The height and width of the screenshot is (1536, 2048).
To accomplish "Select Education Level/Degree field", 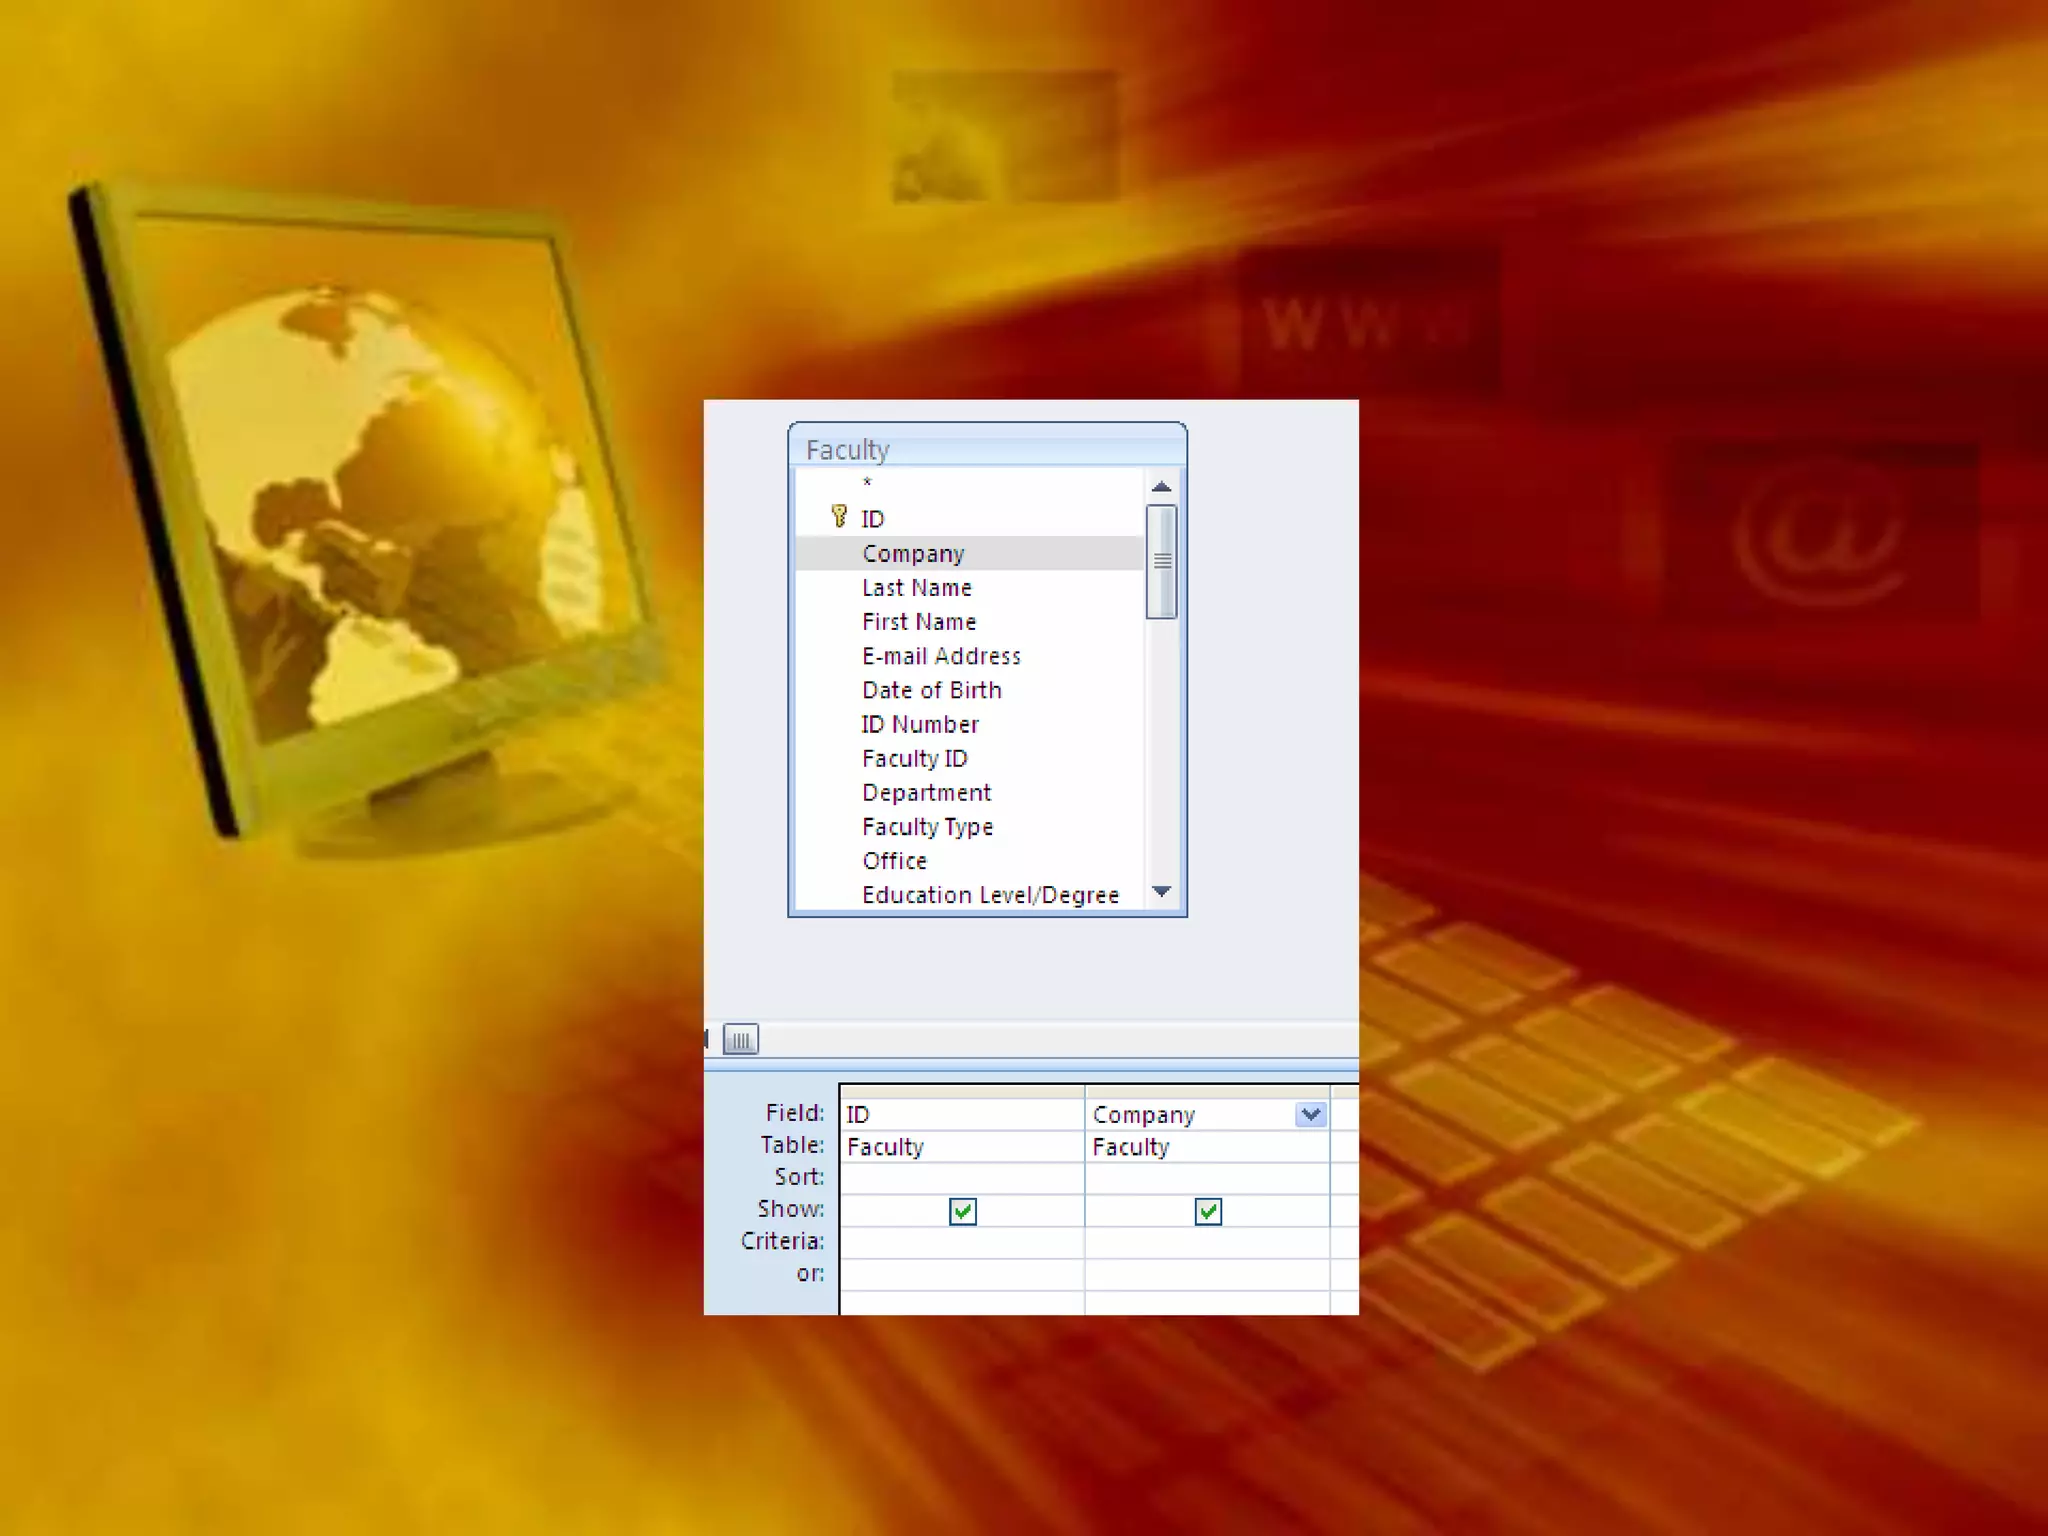I will [990, 895].
